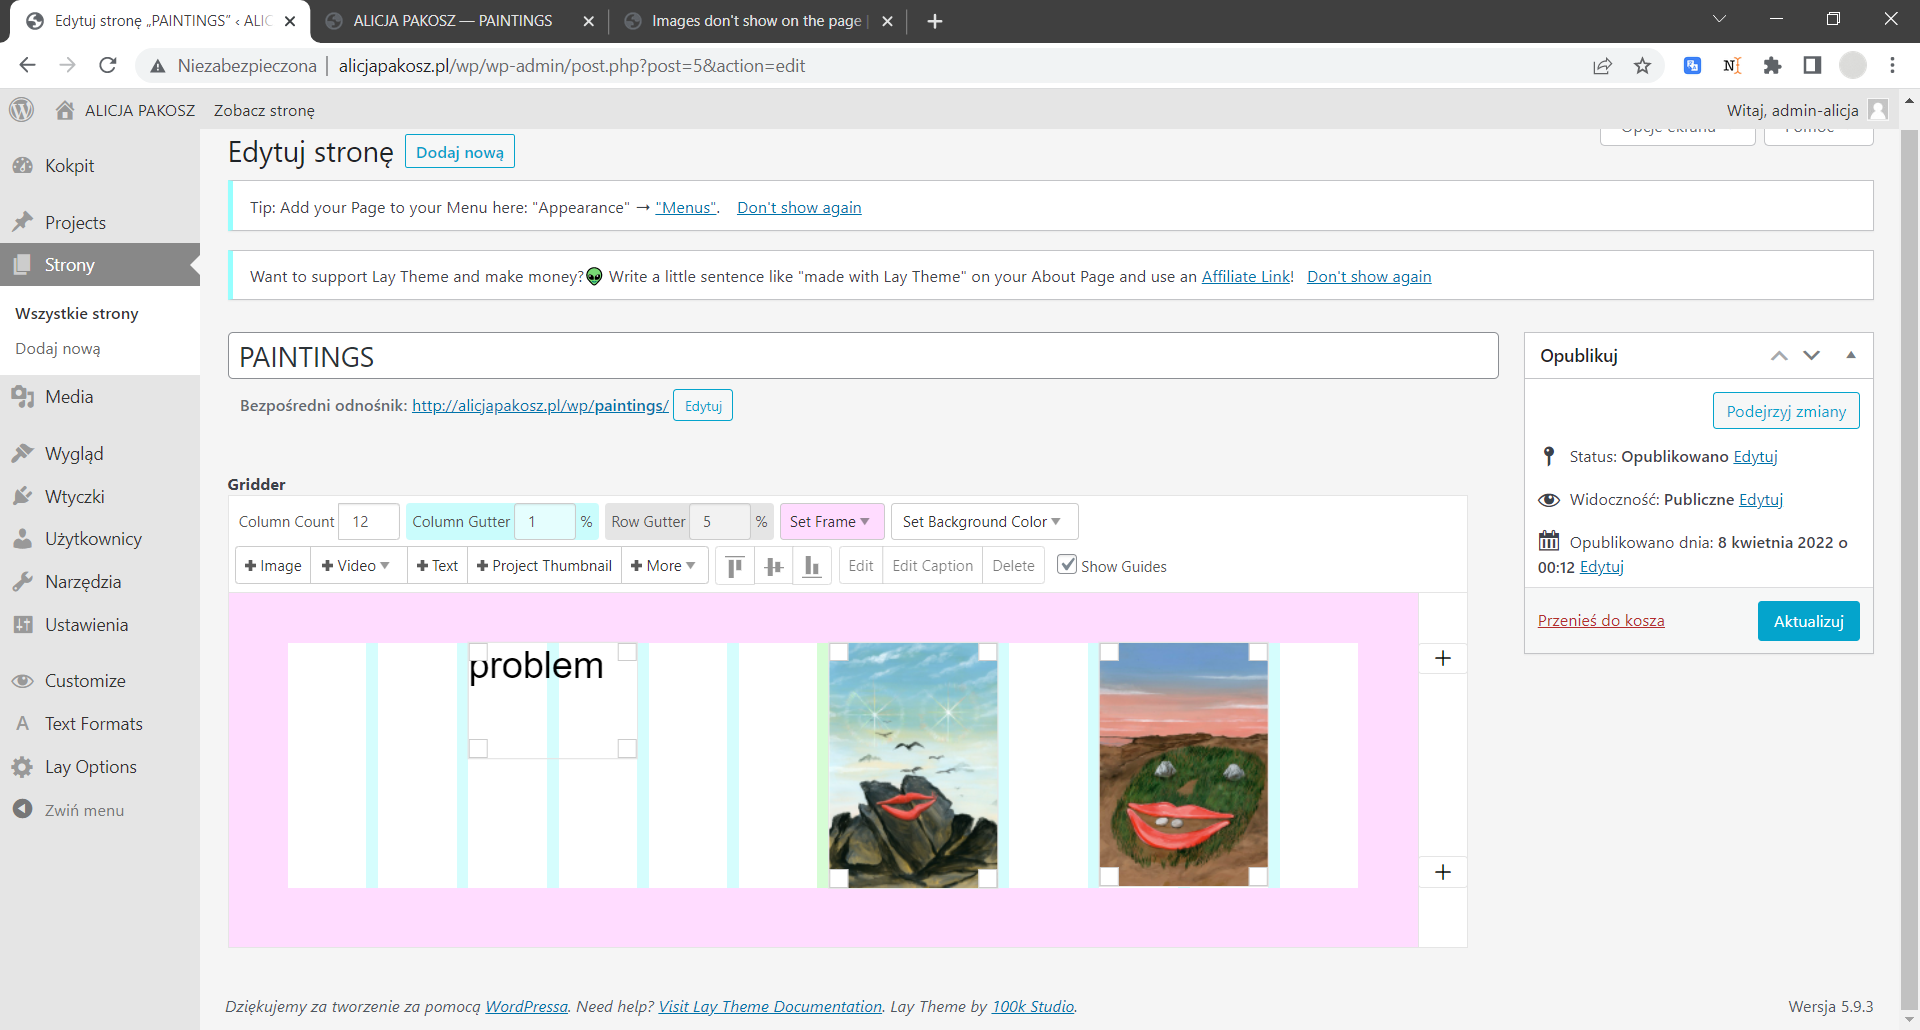Click the align bottom icon in Gridder
1920x1030 pixels.
(x=812, y=567)
